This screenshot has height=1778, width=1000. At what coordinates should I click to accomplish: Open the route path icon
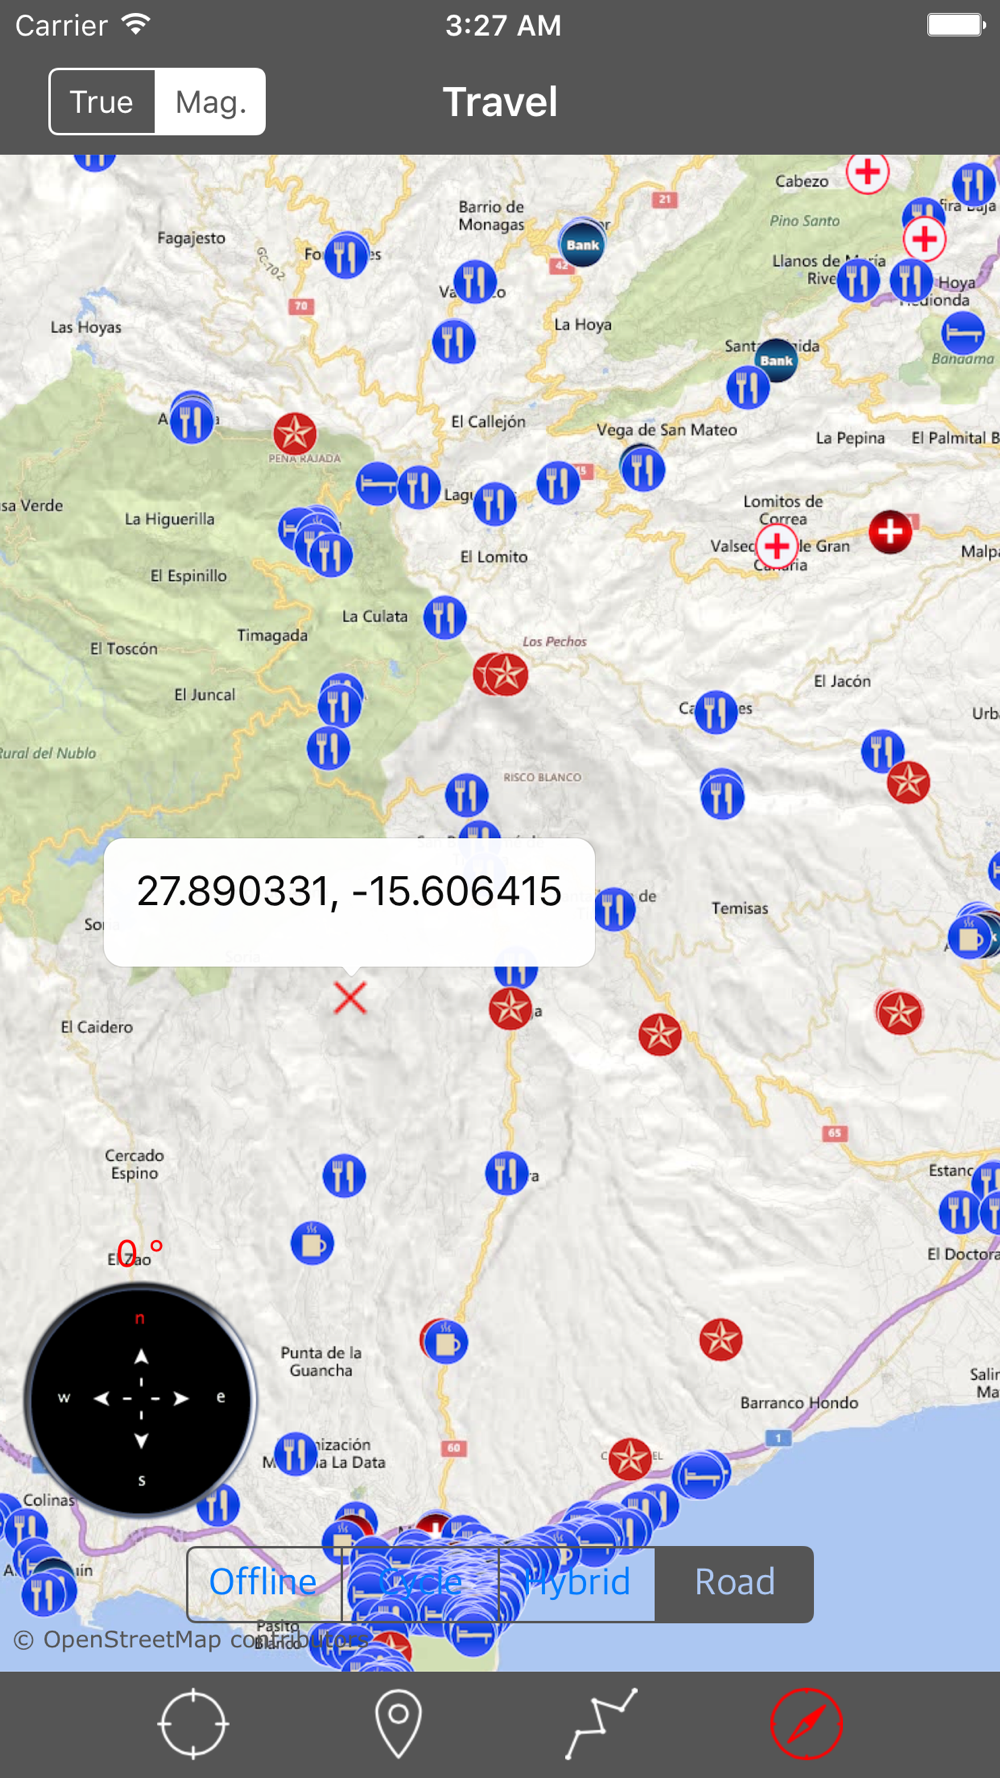(x=602, y=1724)
